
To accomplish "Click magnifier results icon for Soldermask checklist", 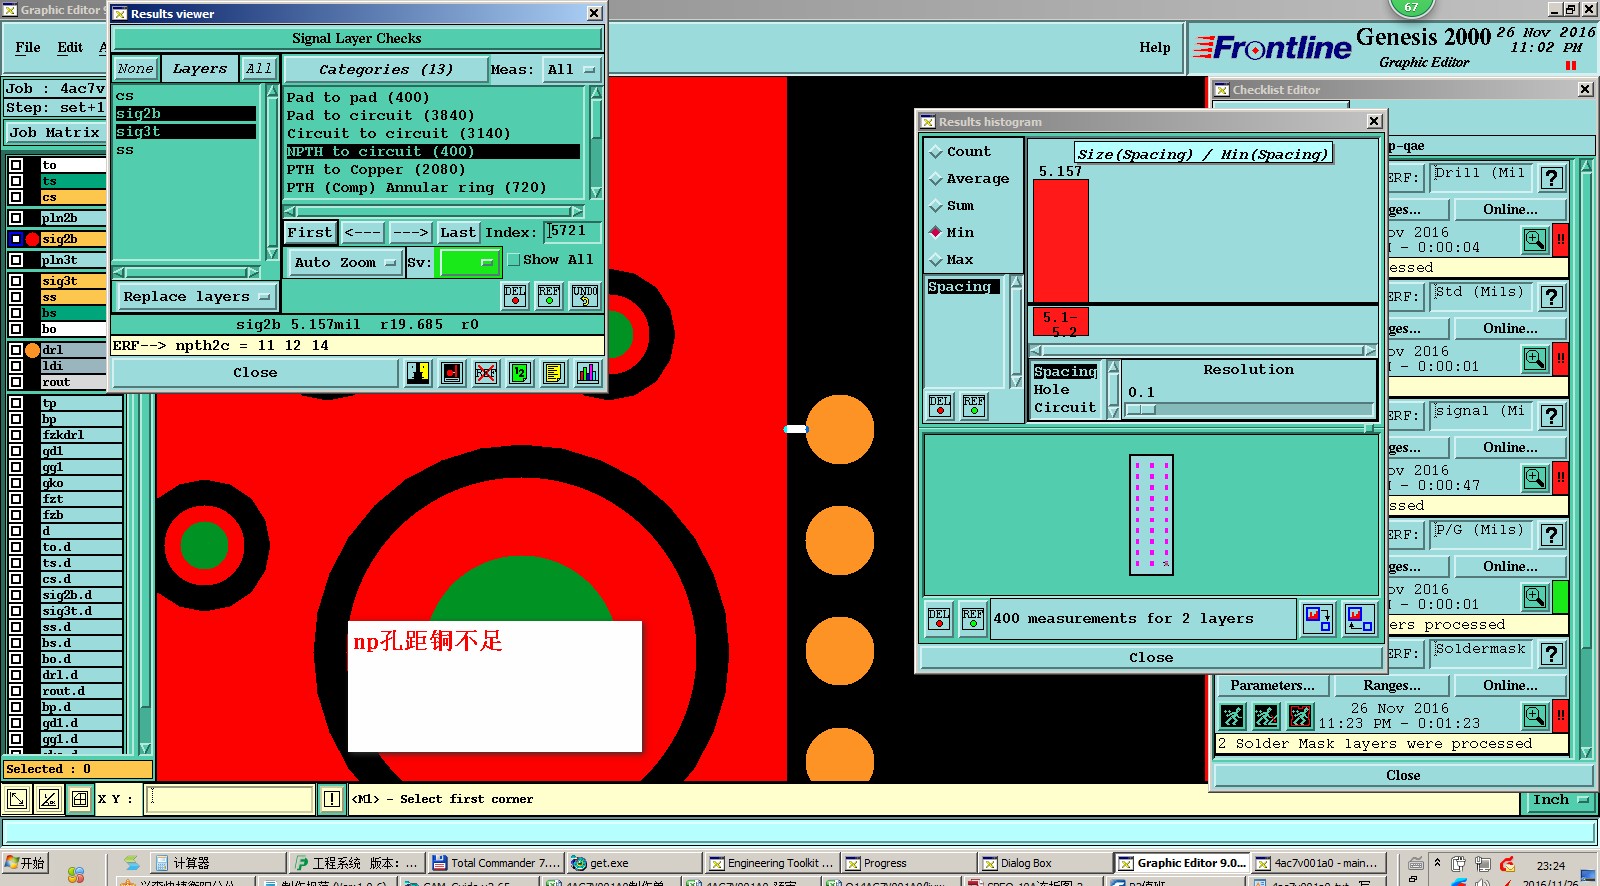I will click(x=1535, y=716).
